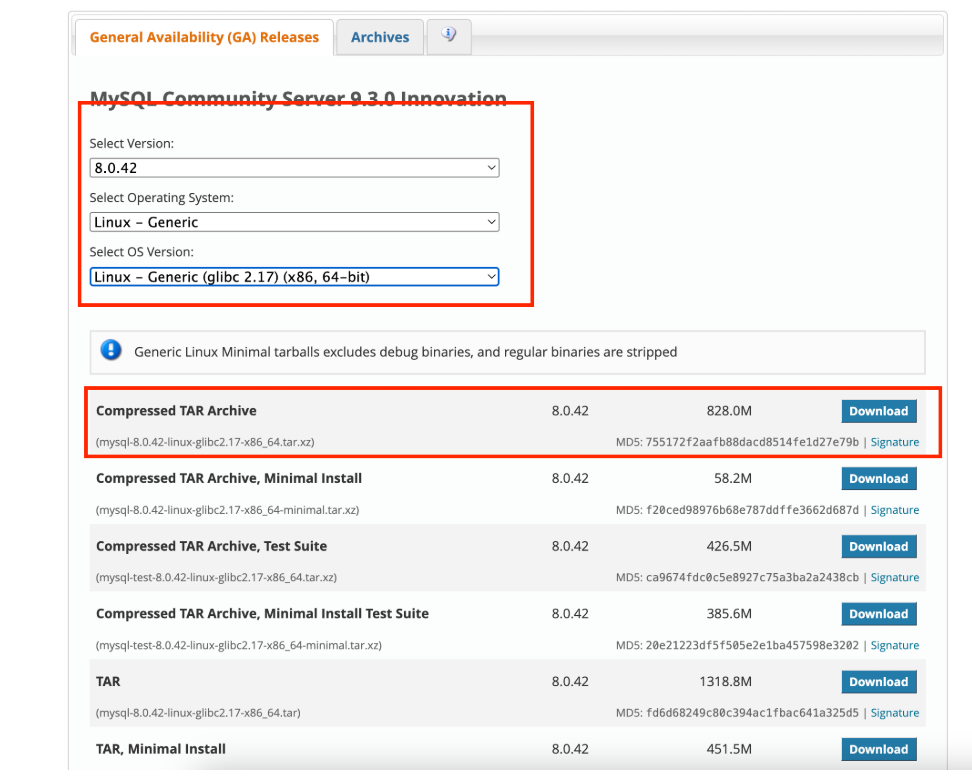The width and height of the screenshot is (972, 780).
Task: Select General Availability (GA) Releases tab
Action: (204, 37)
